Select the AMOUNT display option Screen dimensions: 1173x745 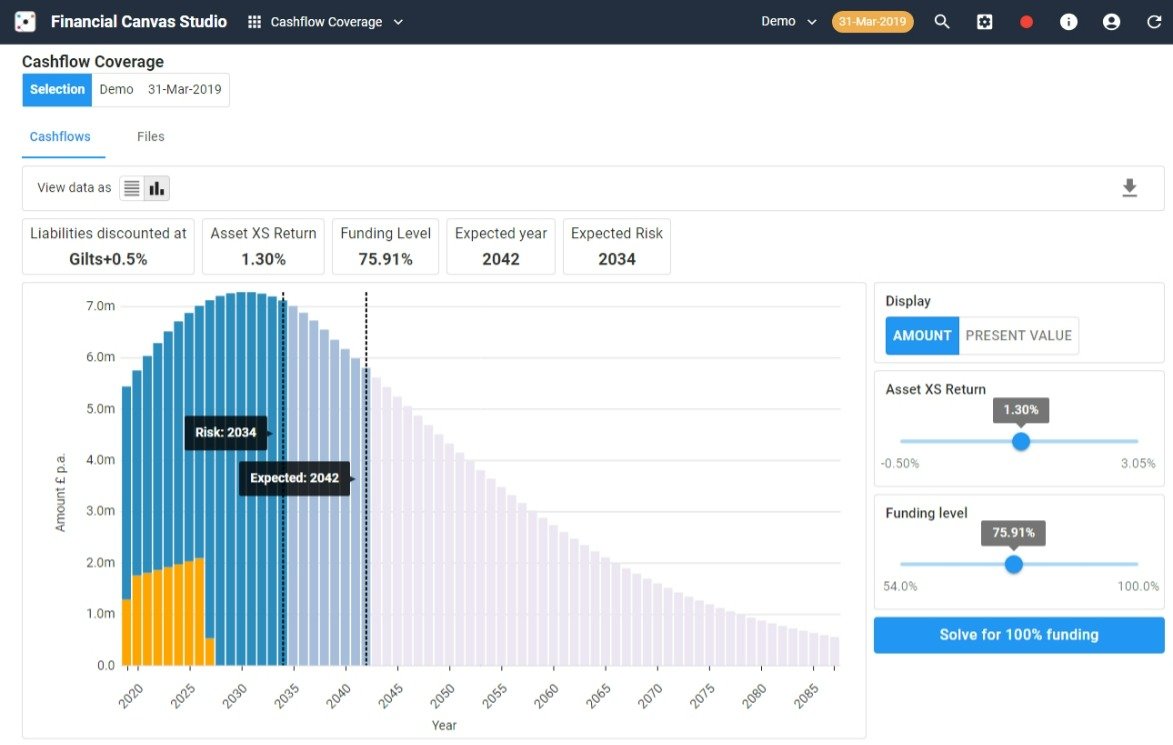tap(922, 336)
